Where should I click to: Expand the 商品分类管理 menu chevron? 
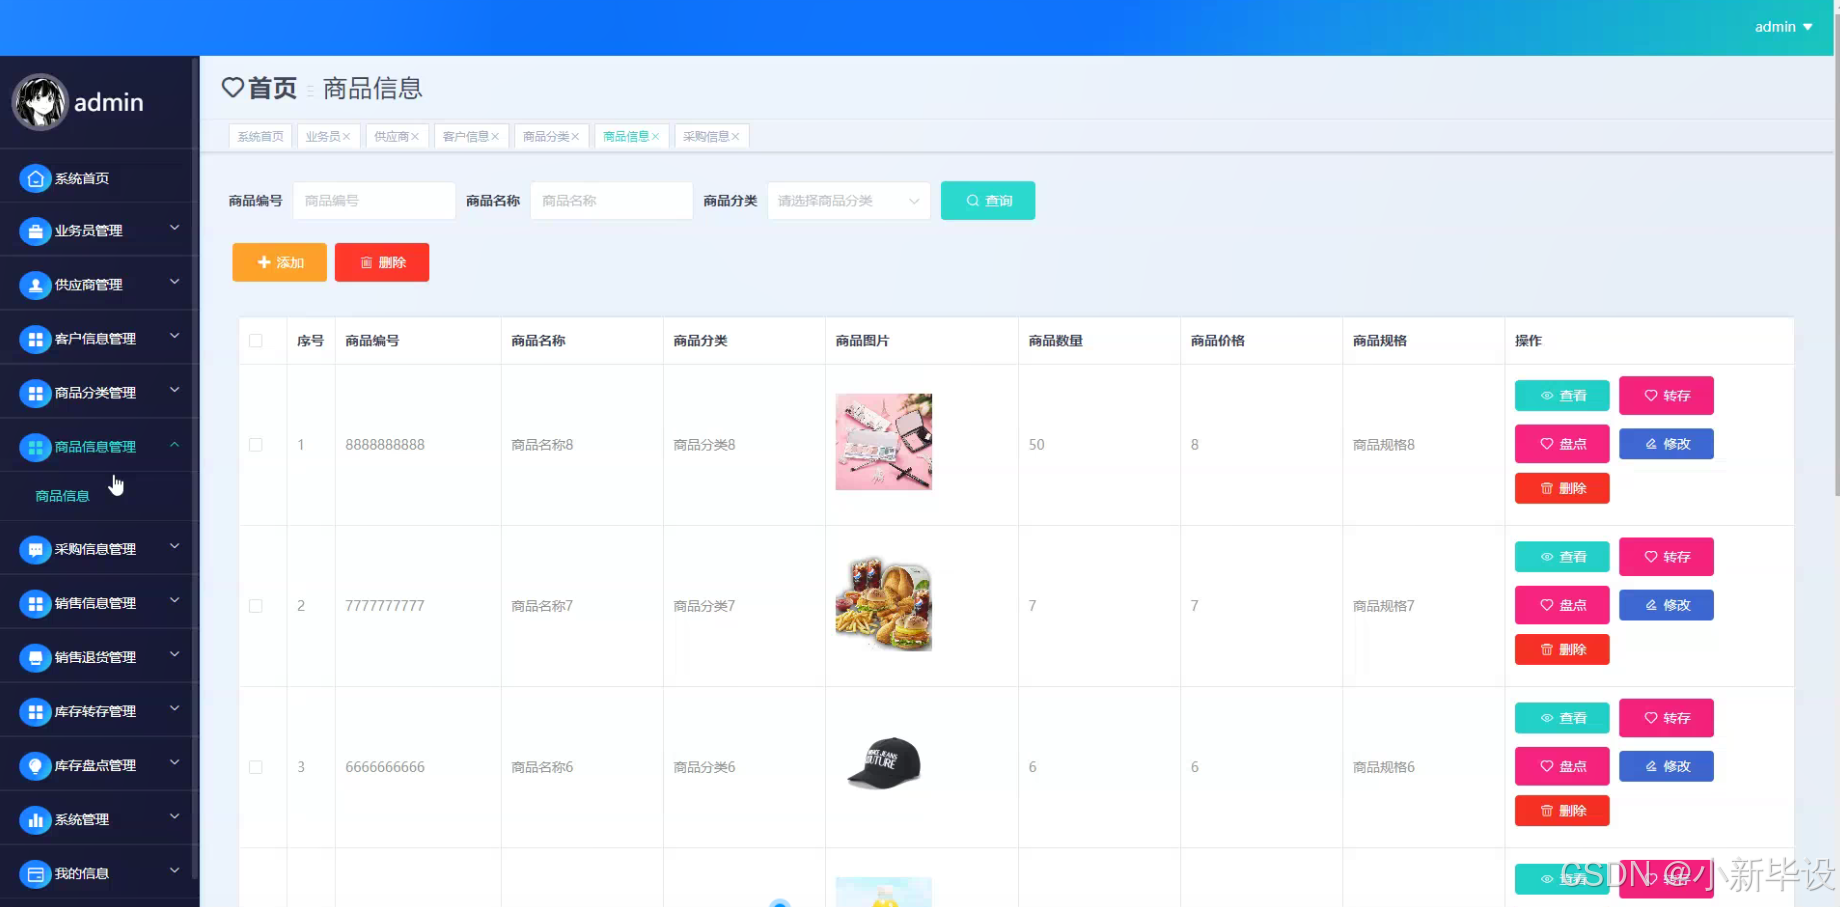point(174,390)
